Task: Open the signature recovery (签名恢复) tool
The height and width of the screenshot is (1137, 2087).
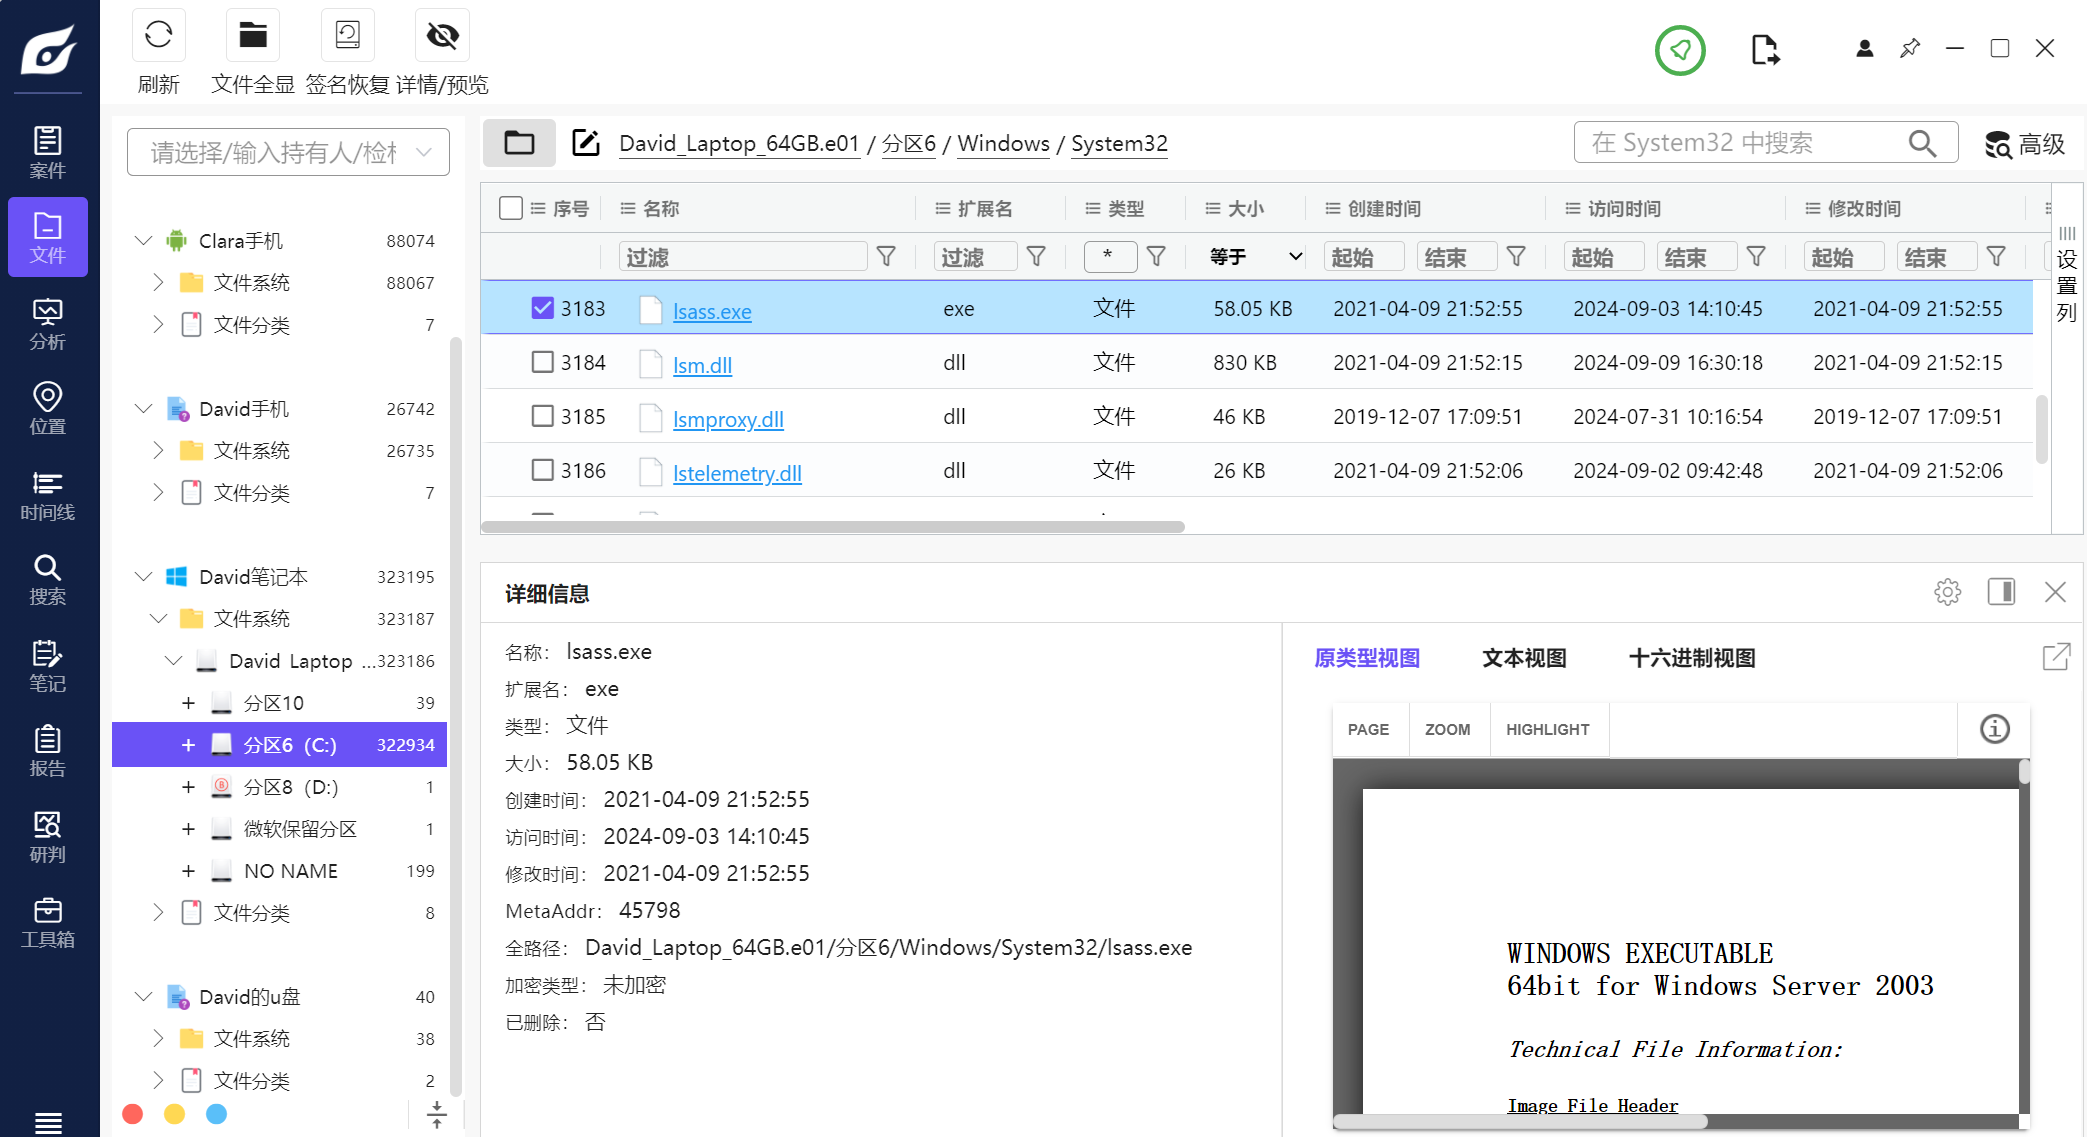Action: pyautogui.click(x=347, y=36)
